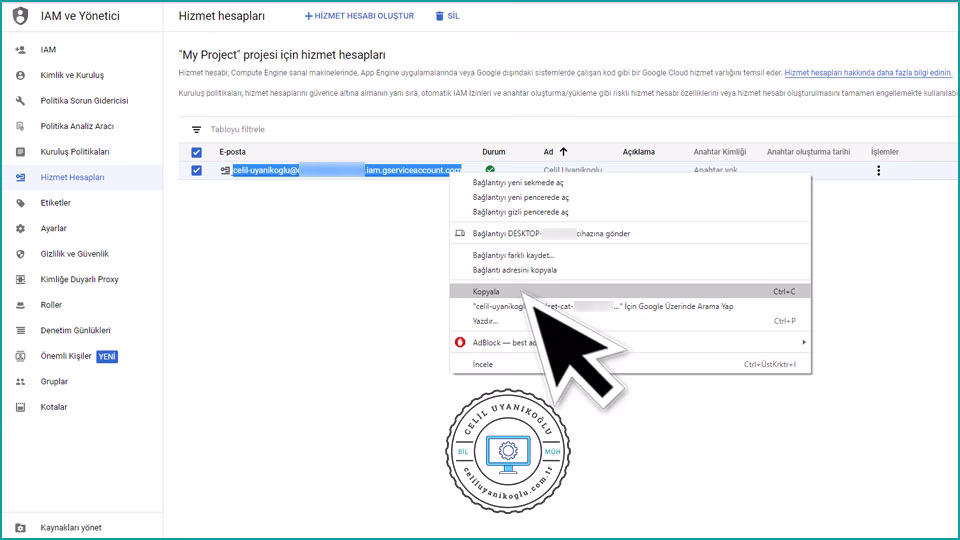Click the green status checkmark in Durum column
Image resolution: width=960 pixels, height=540 pixels.
490,170
